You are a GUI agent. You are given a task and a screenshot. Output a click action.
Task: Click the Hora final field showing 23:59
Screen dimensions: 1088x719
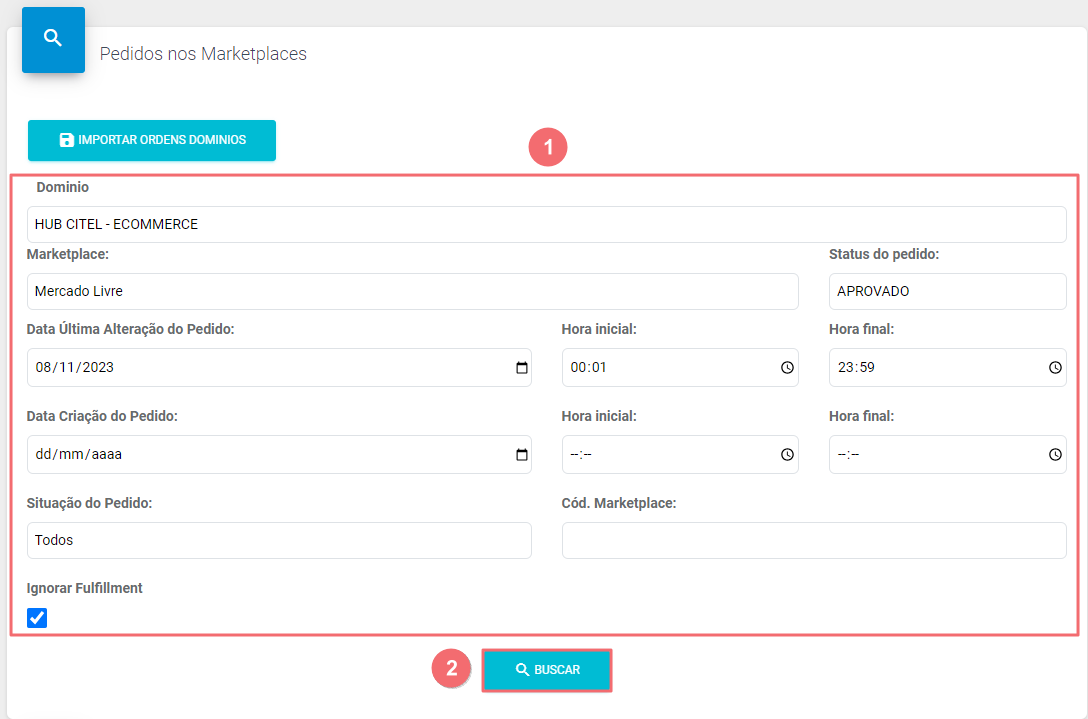pyautogui.click(x=947, y=367)
